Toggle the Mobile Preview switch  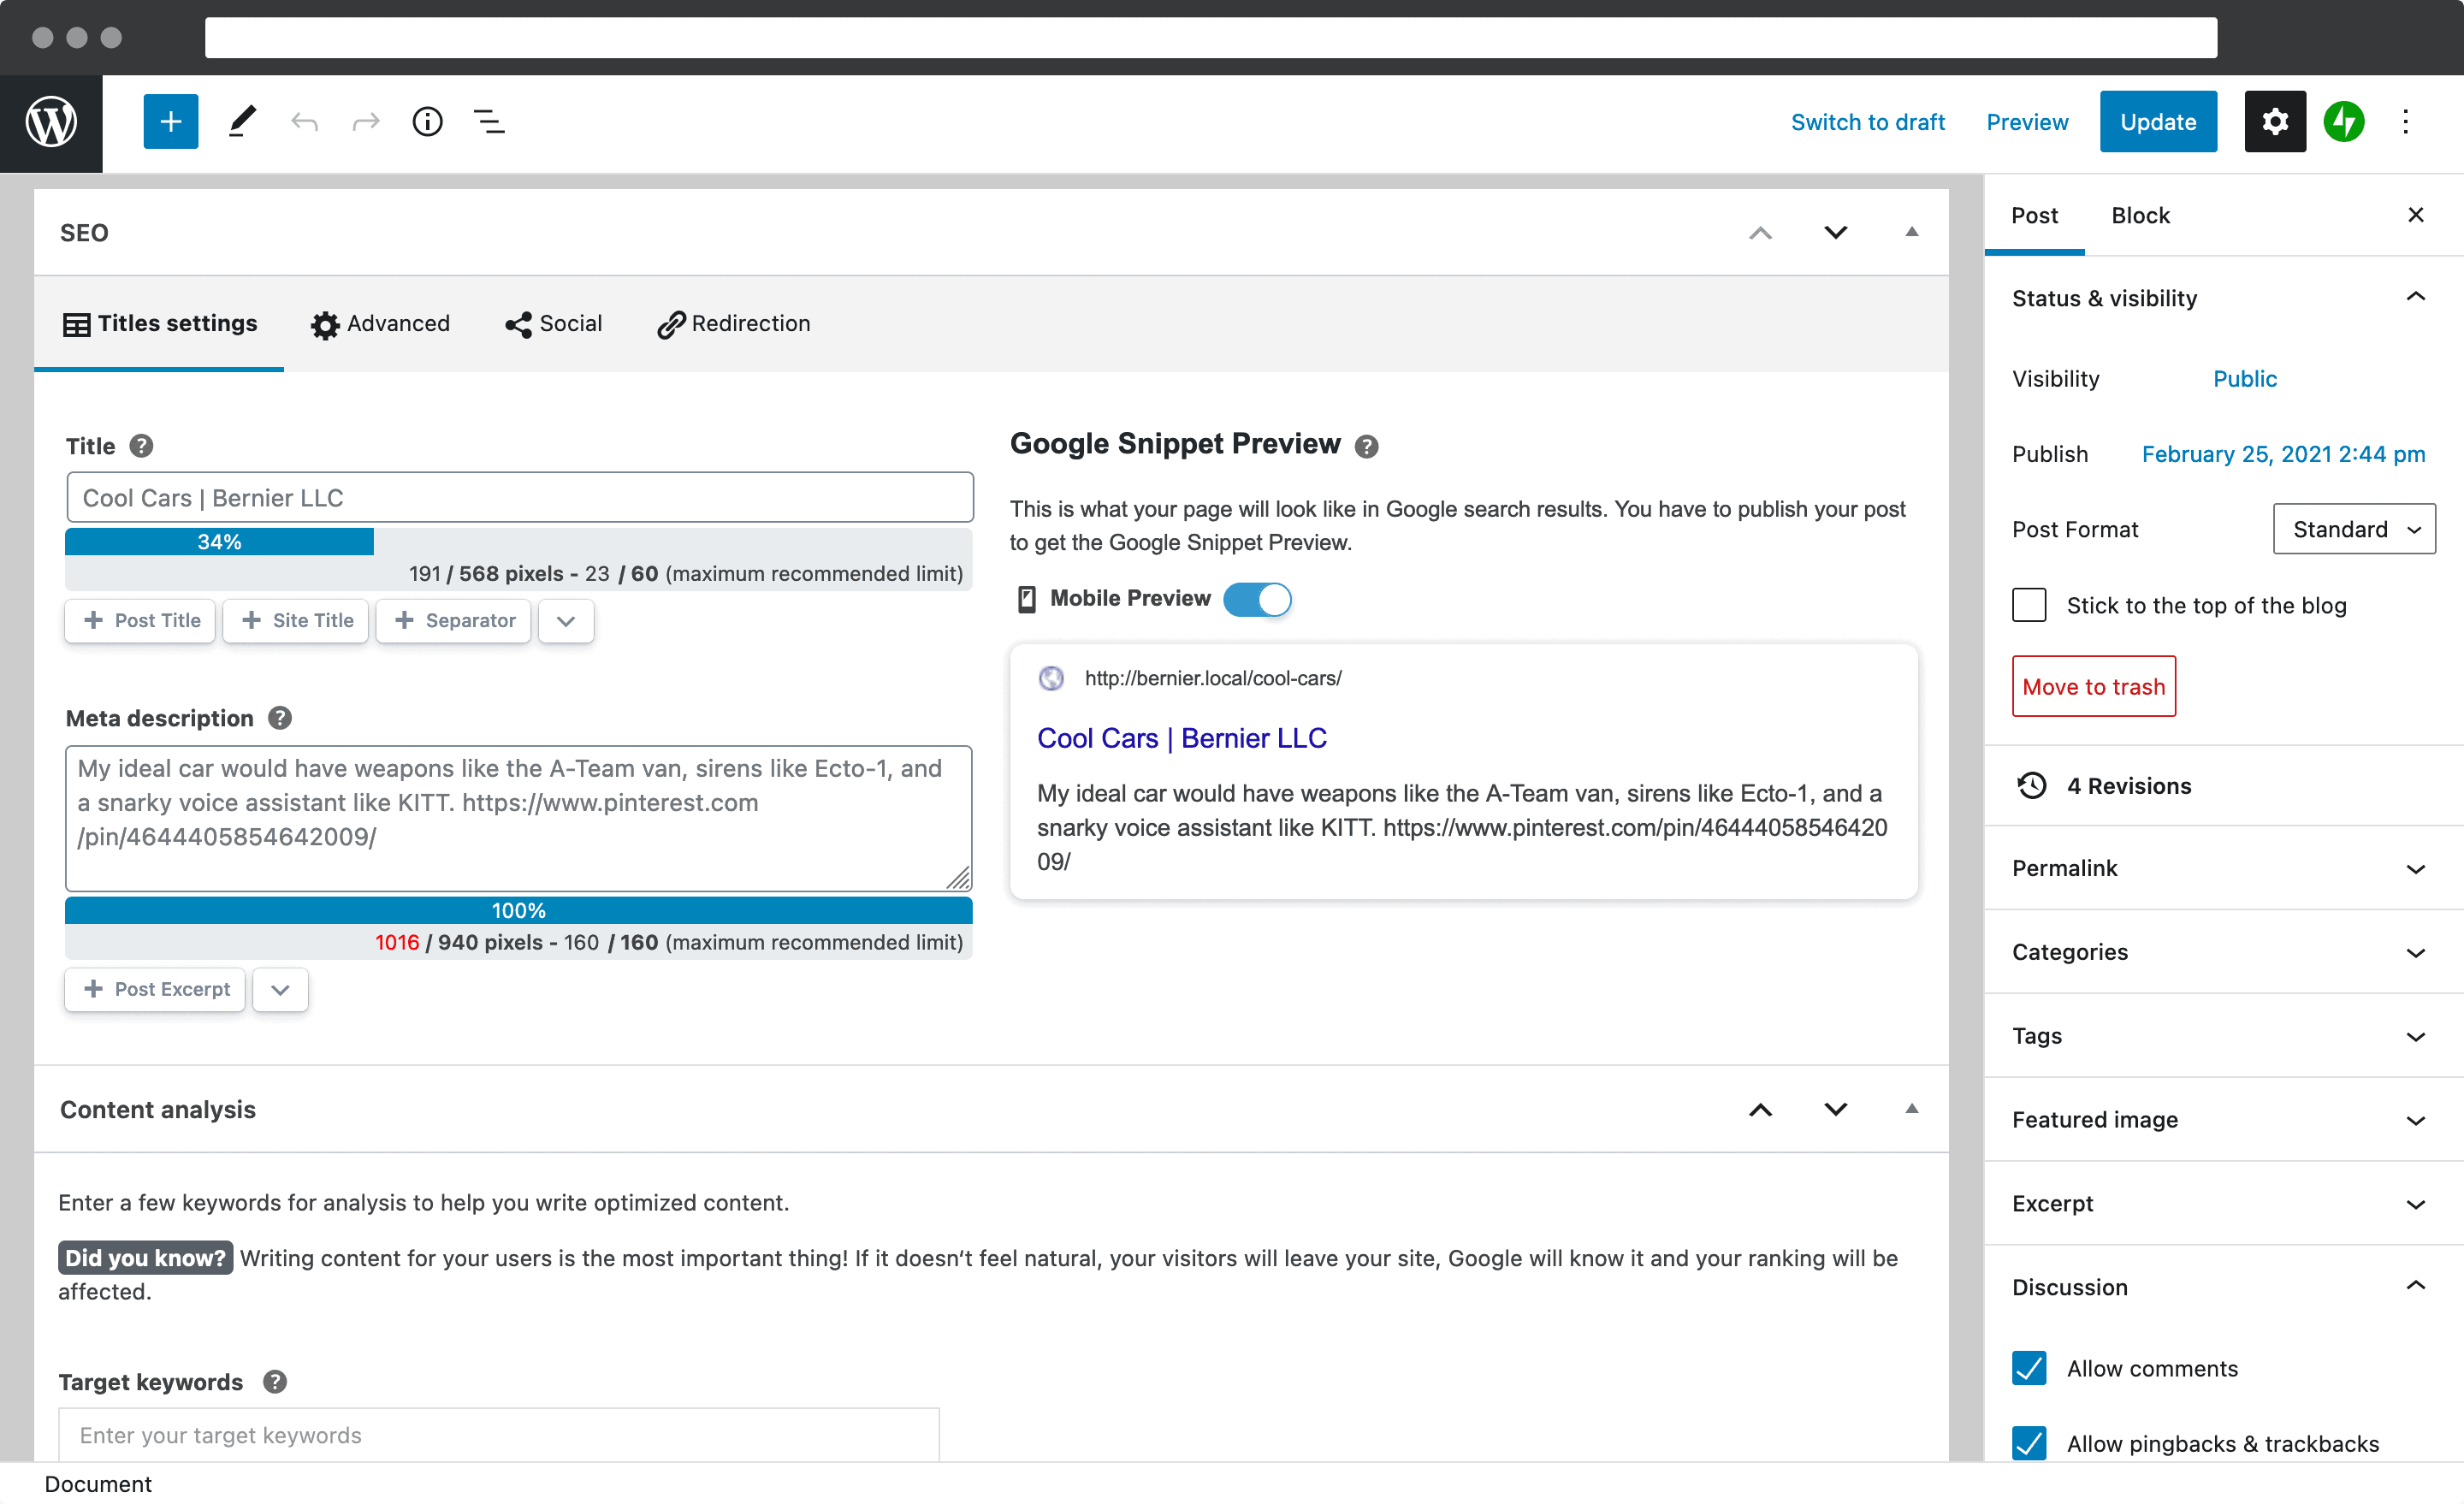(1257, 599)
